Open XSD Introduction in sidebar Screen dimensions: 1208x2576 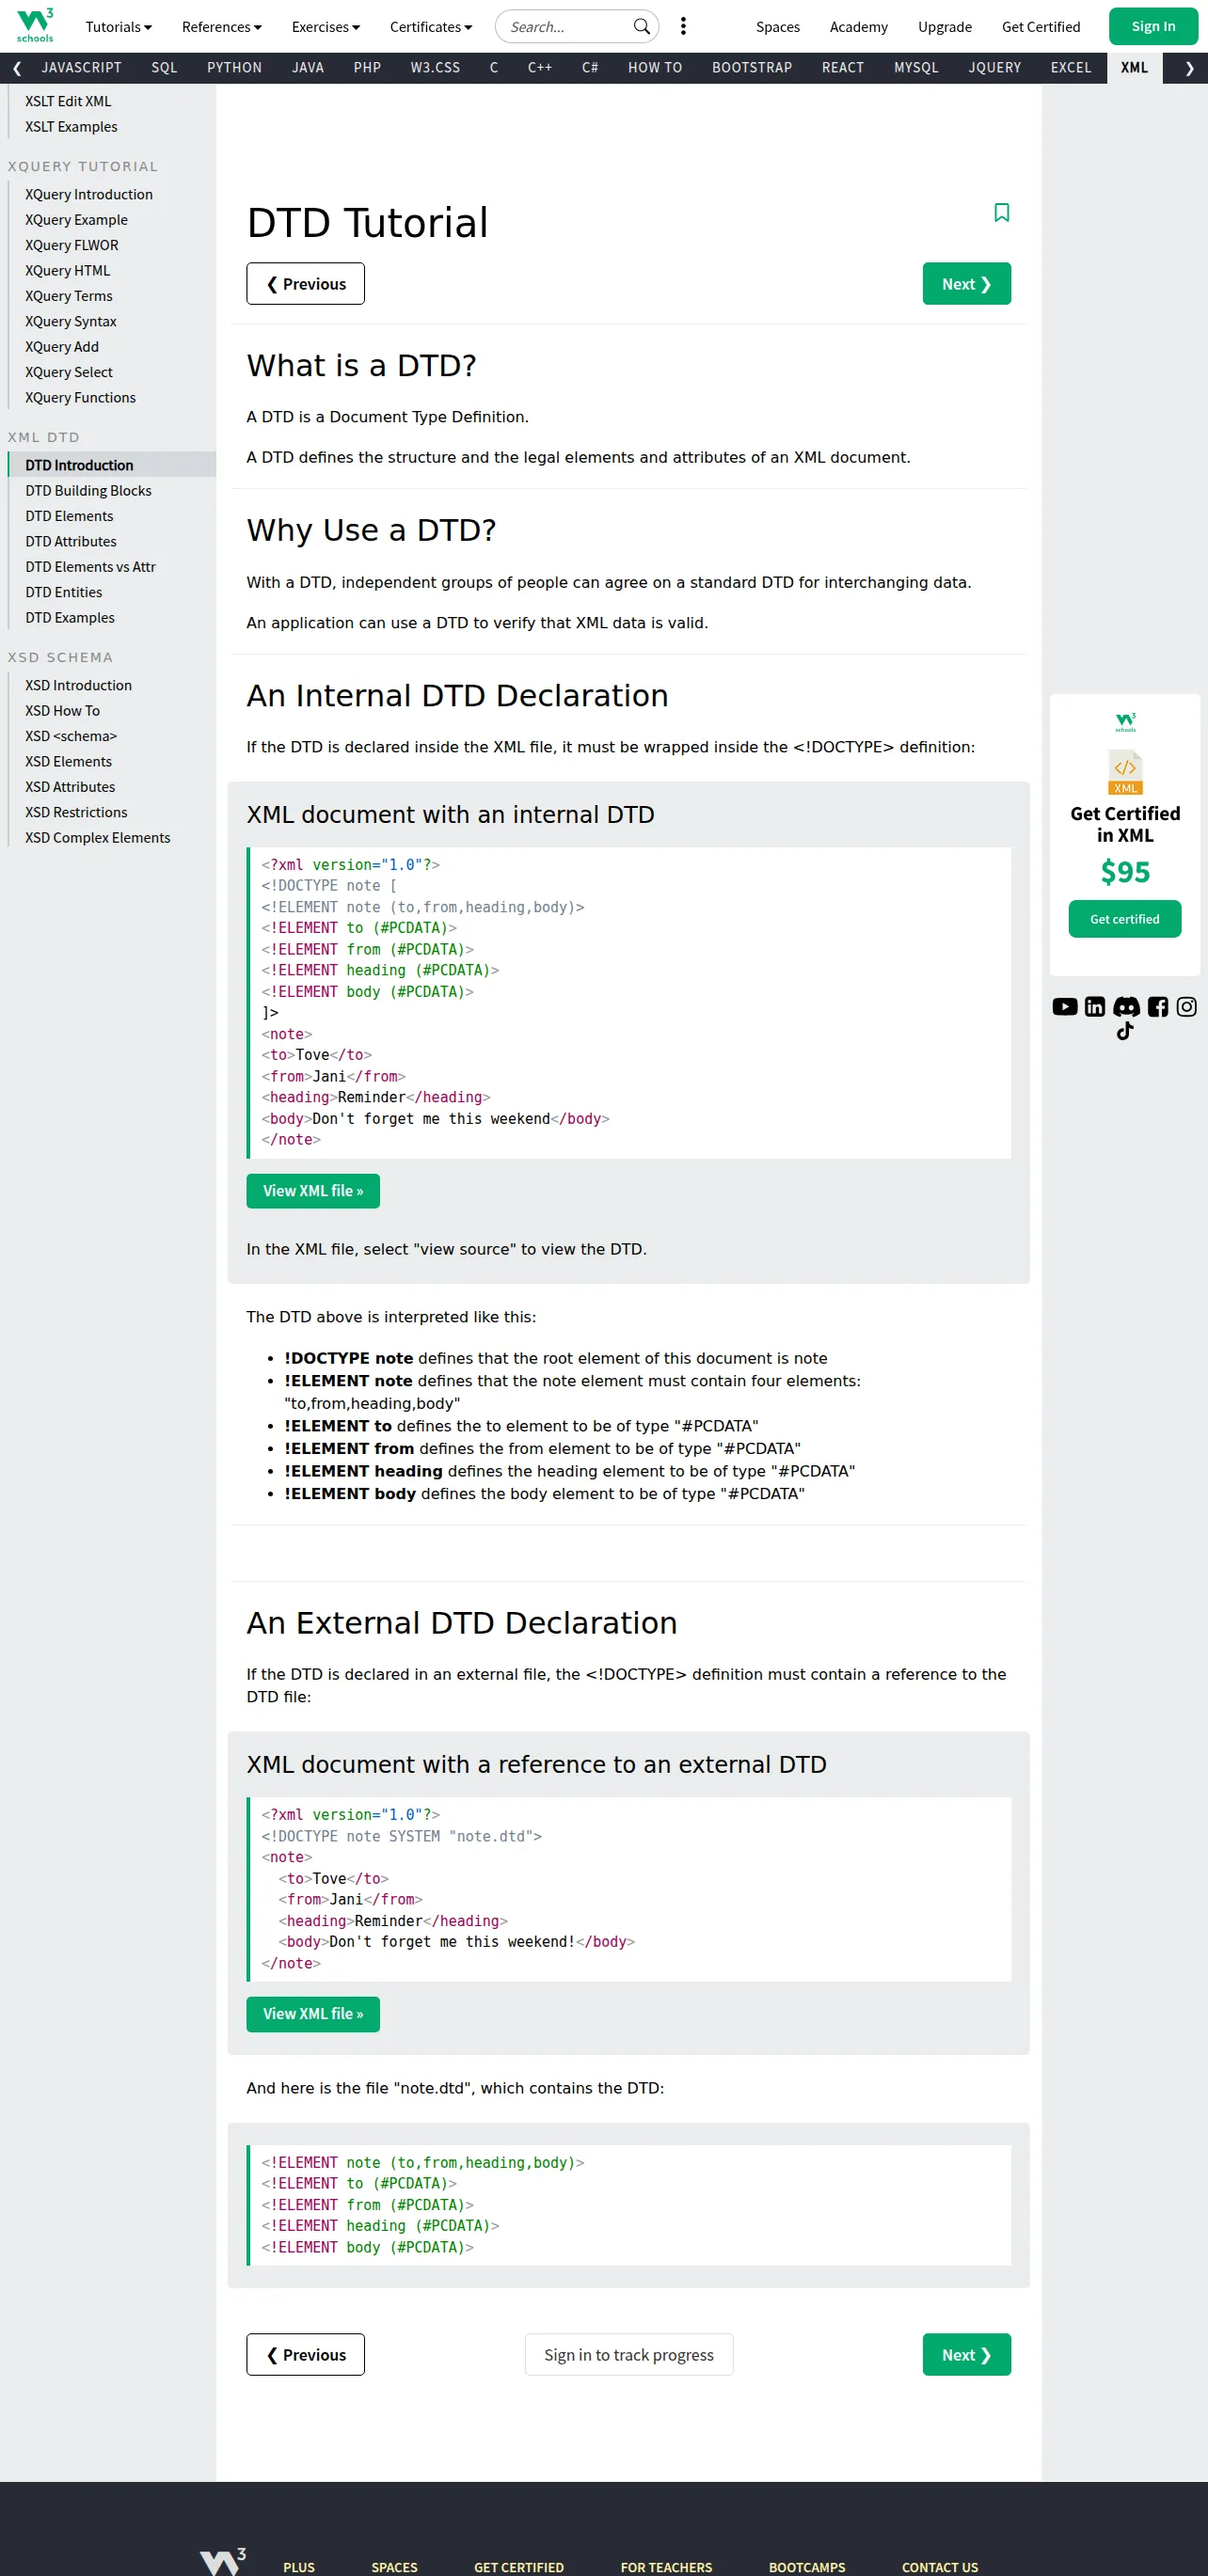coord(112,686)
